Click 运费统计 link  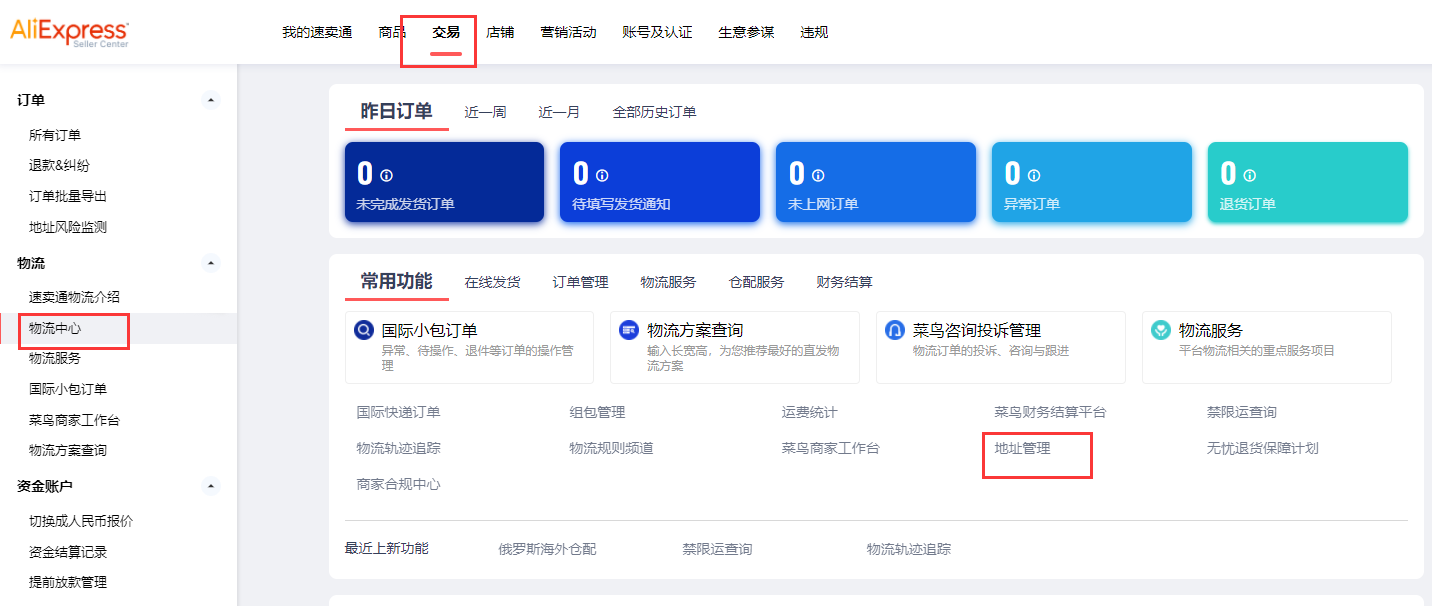[809, 412]
